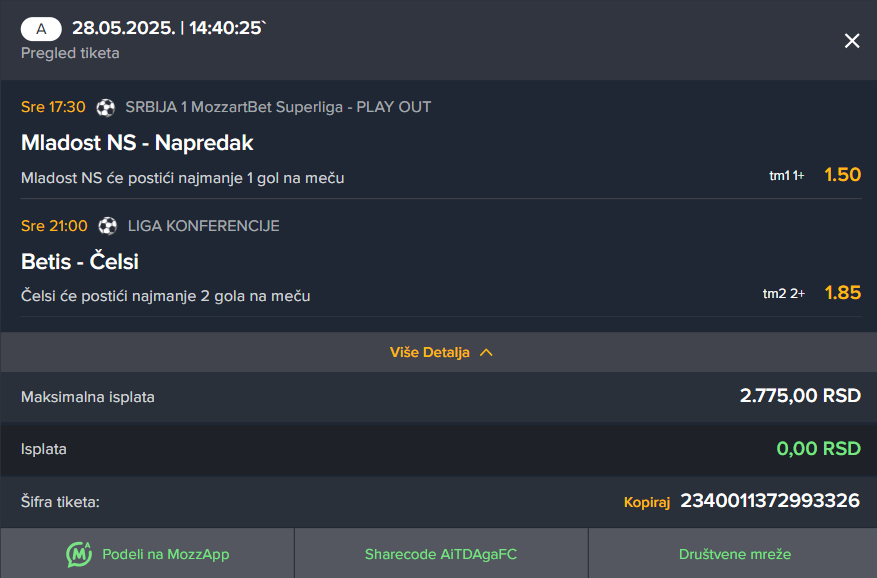Screen dimensions: 877x578
Task: Click the tm1 1+ bet type label
Action: point(786,176)
